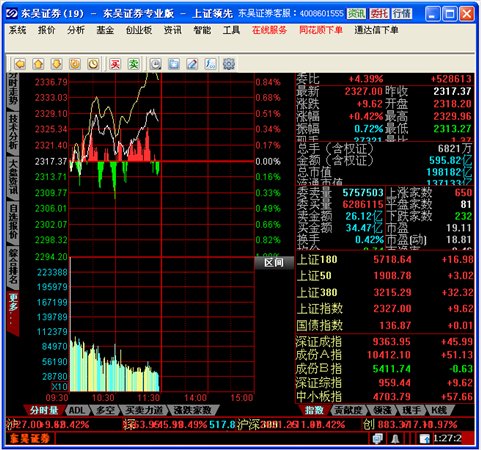Open the 智能 menu

[x=202, y=30]
